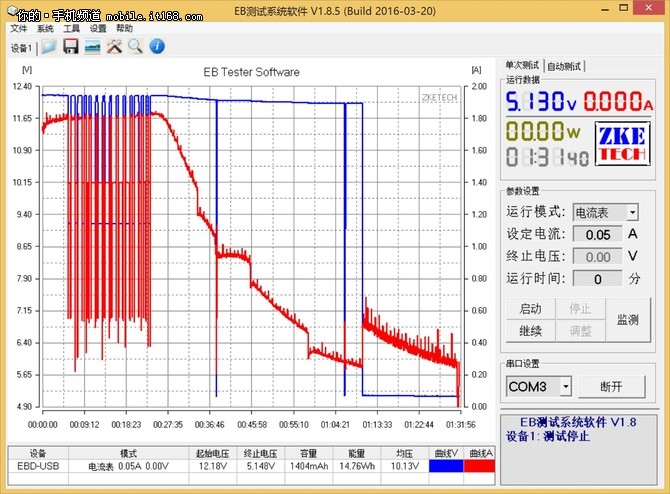Open the 系统 menu
Image resolution: width=670 pixels, height=494 pixels.
click(x=45, y=29)
